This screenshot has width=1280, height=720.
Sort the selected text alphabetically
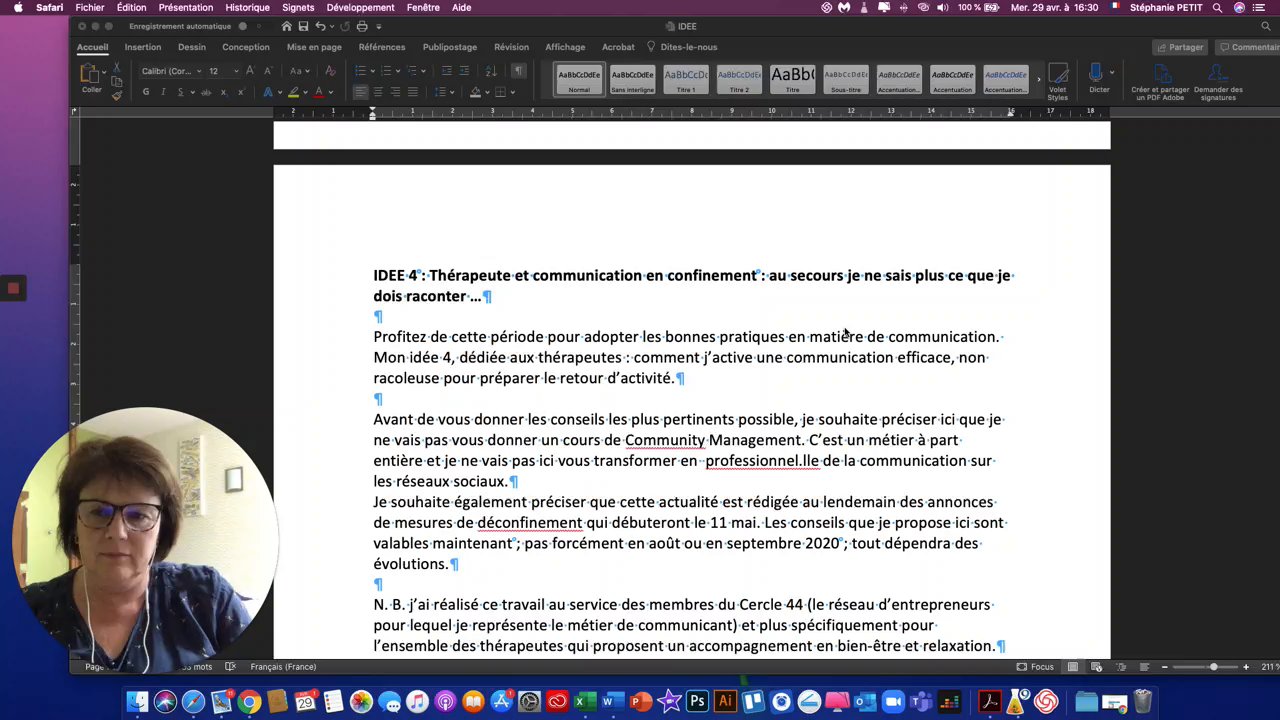[491, 71]
